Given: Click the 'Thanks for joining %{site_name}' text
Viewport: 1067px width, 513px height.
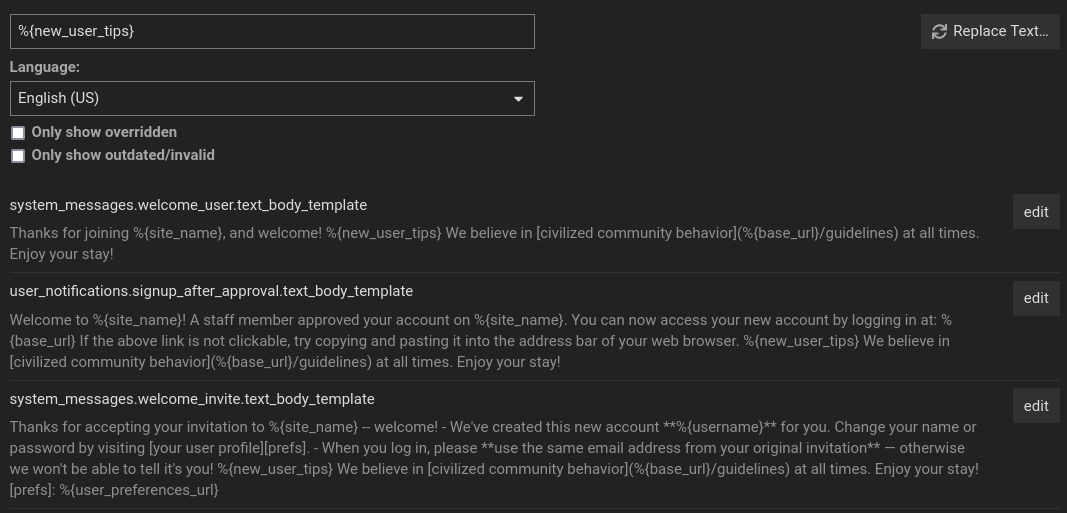Looking at the screenshot, I should tap(117, 233).
